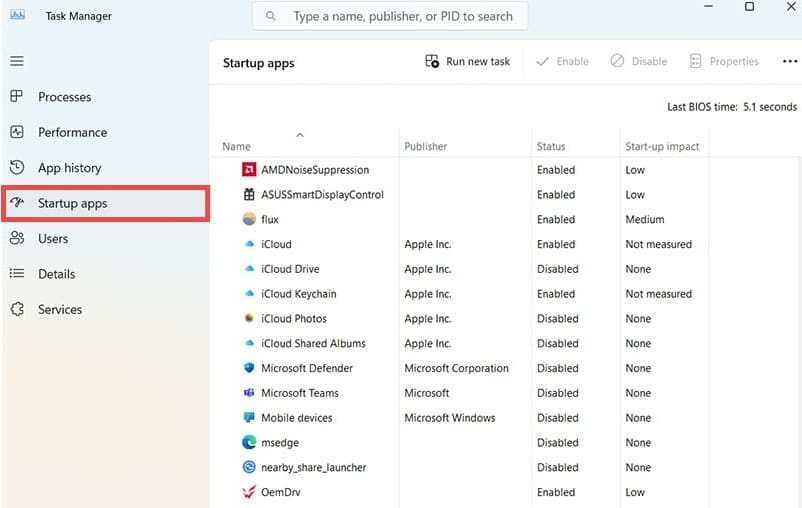Click the Services gear-puzzle icon

(x=17, y=309)
